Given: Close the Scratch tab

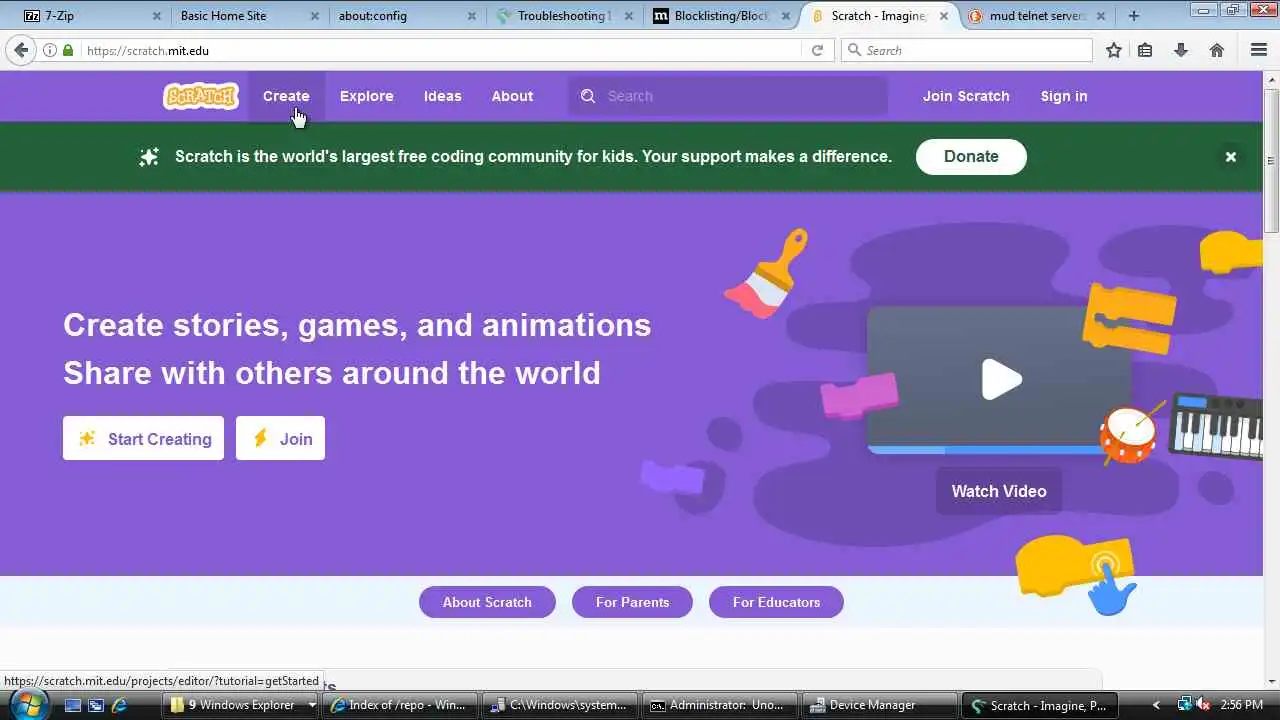Looking at the screenshot, I should (943, 16).
